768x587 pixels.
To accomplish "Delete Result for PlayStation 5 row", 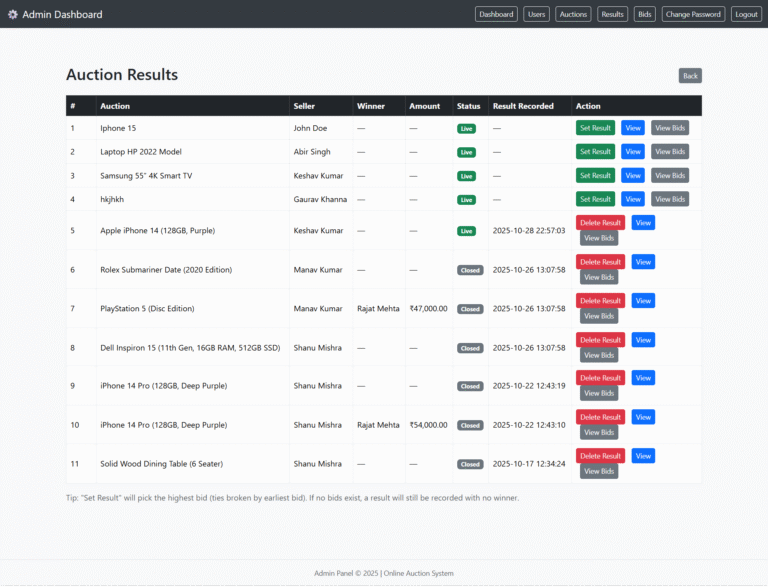I will click(600, 300).
